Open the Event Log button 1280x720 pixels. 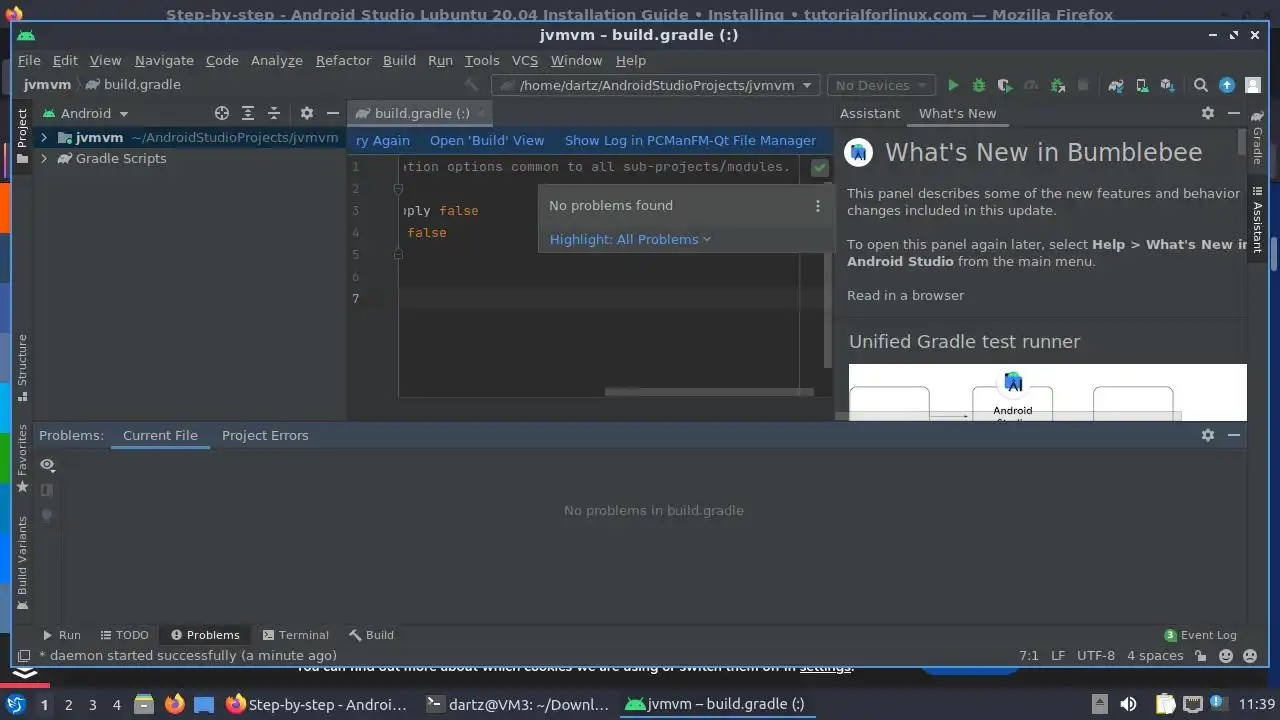[1200, 635]
